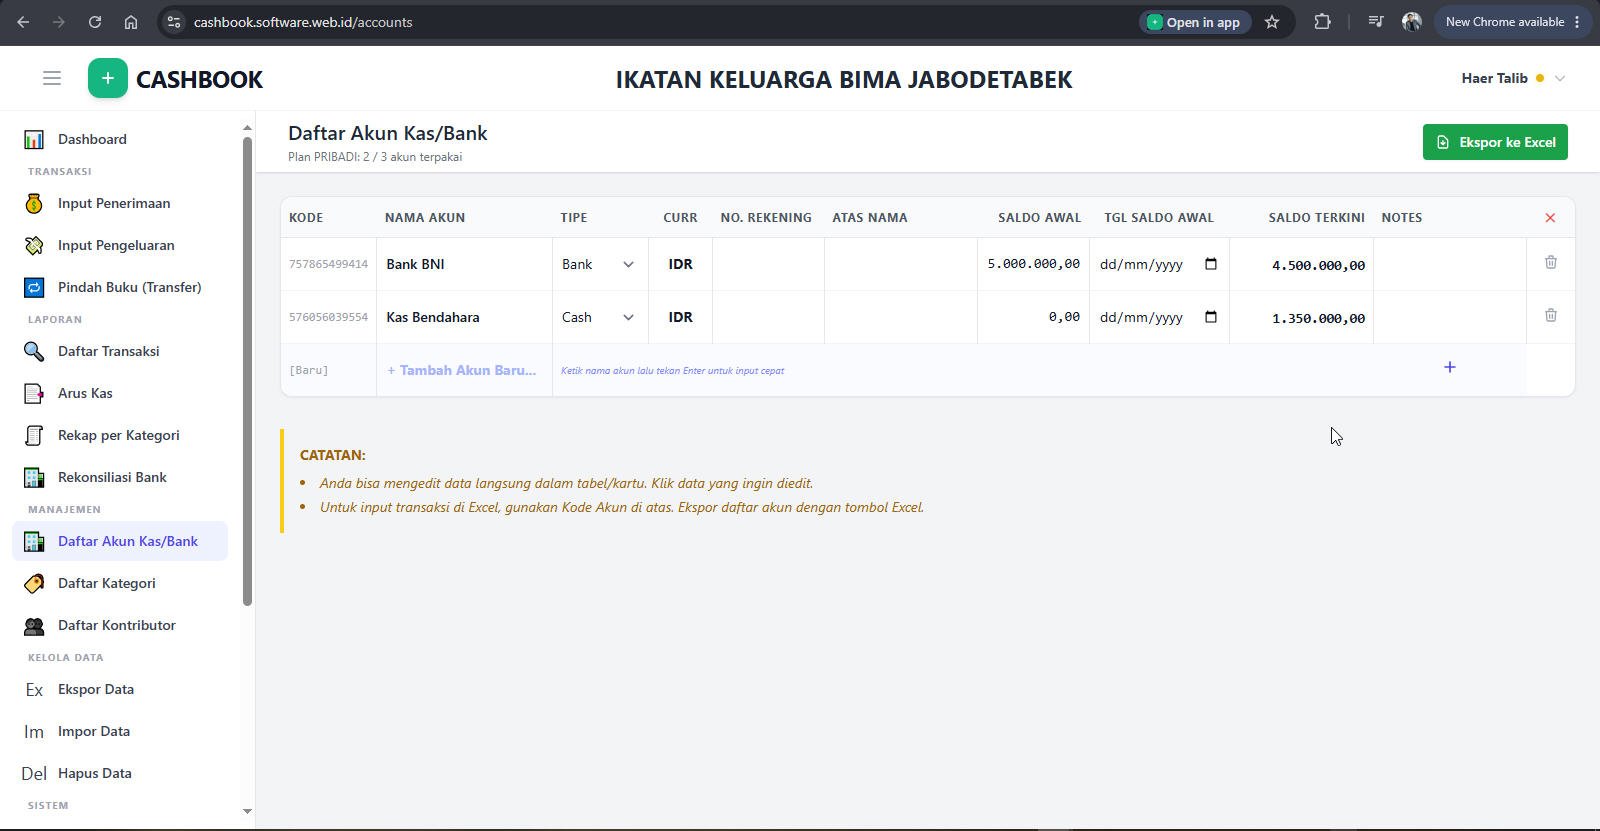The width and height of the screenshot is (1600, 831).
Task: Click the Daftar Transaksi magnifier icon
Action: tap(34, 351)
